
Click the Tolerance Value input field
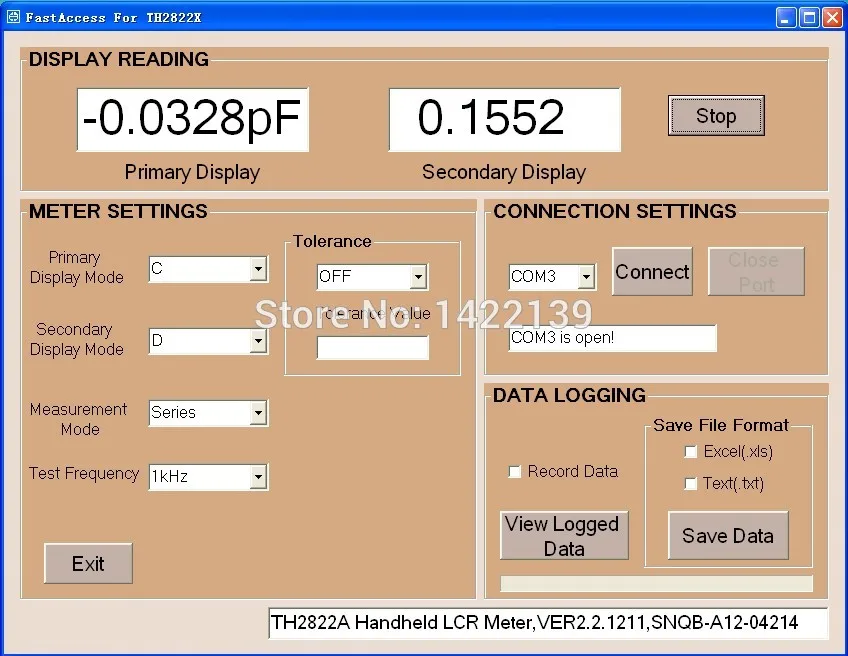pos(373,348)
